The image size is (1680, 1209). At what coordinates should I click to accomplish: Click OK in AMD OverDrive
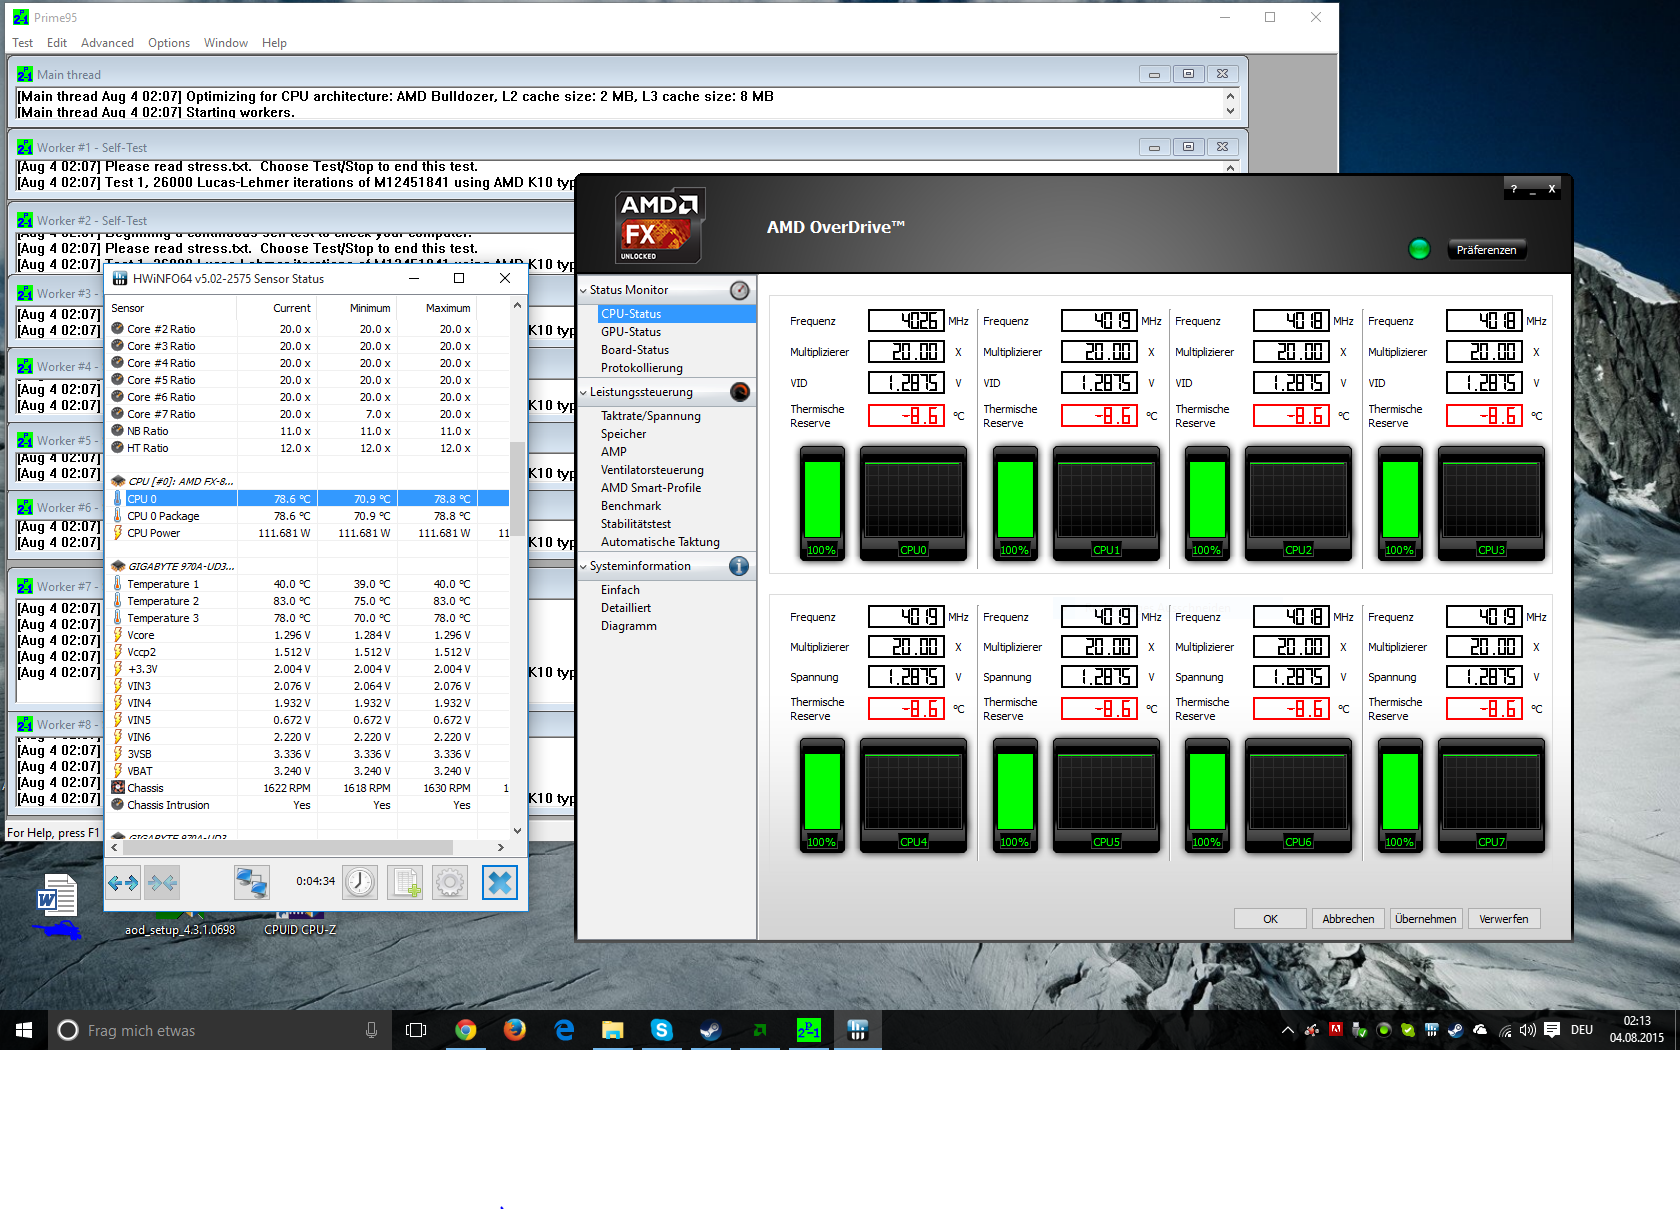tap(1270, 919)
